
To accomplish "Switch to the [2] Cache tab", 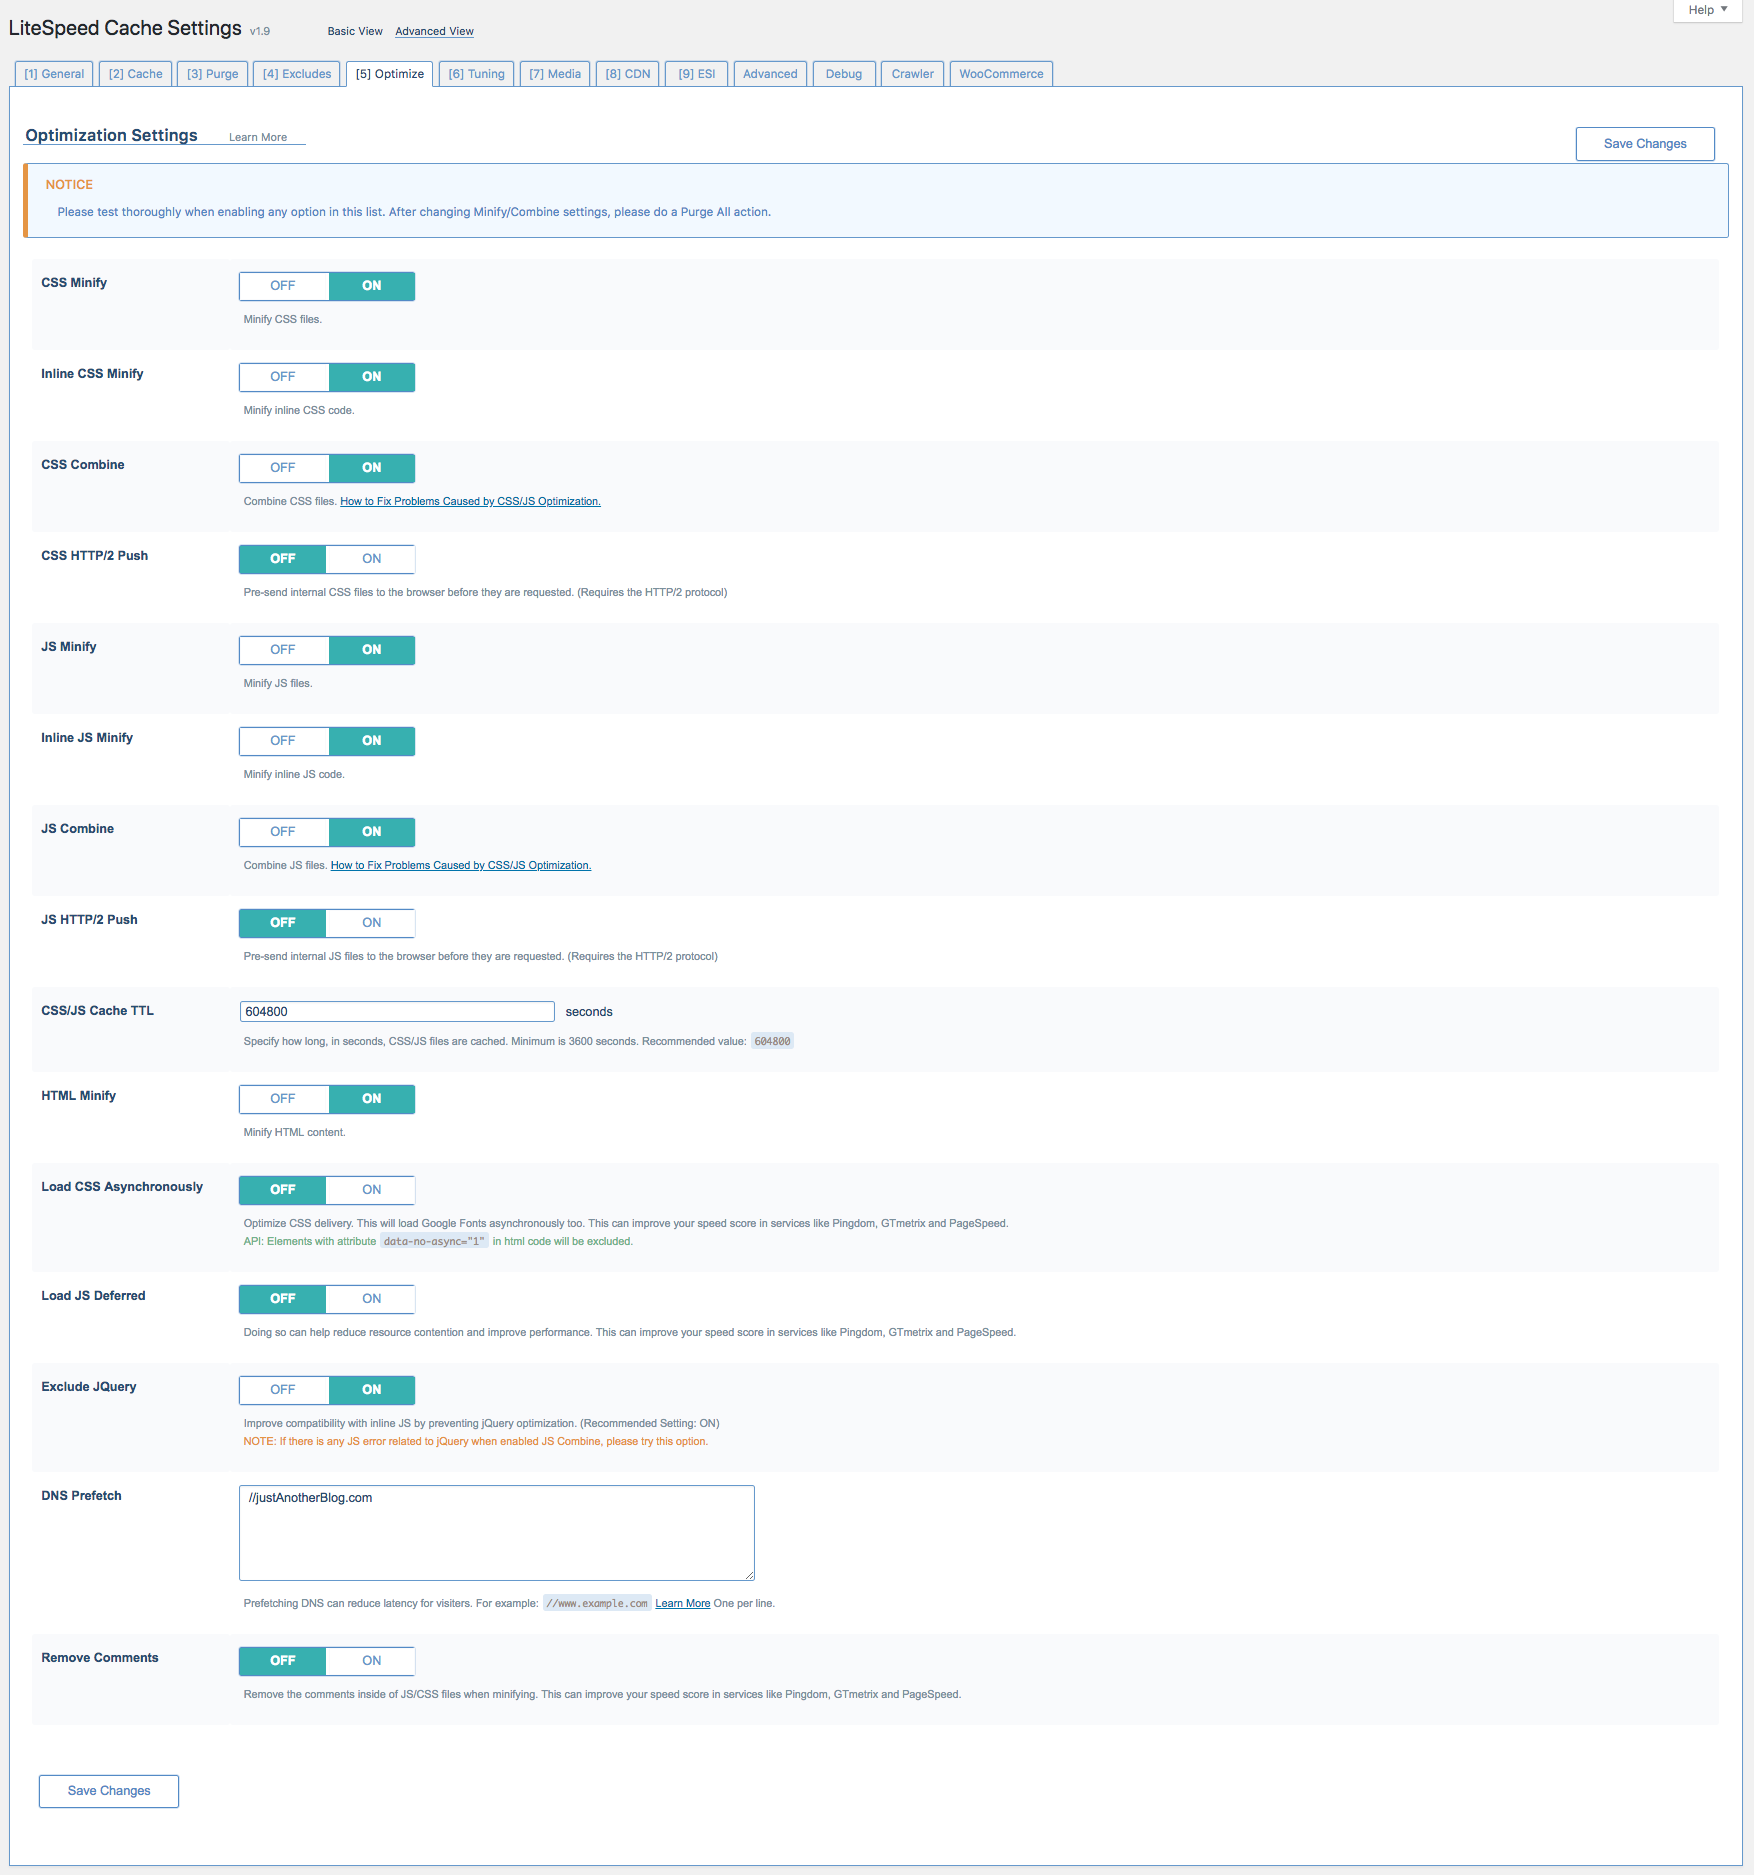I will 135,74.
